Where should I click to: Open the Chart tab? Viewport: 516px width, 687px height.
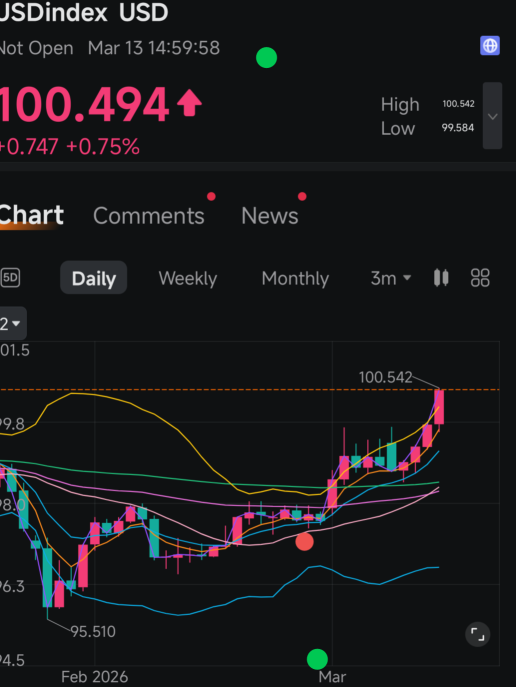pyautogui.click(x=32, y=215)
